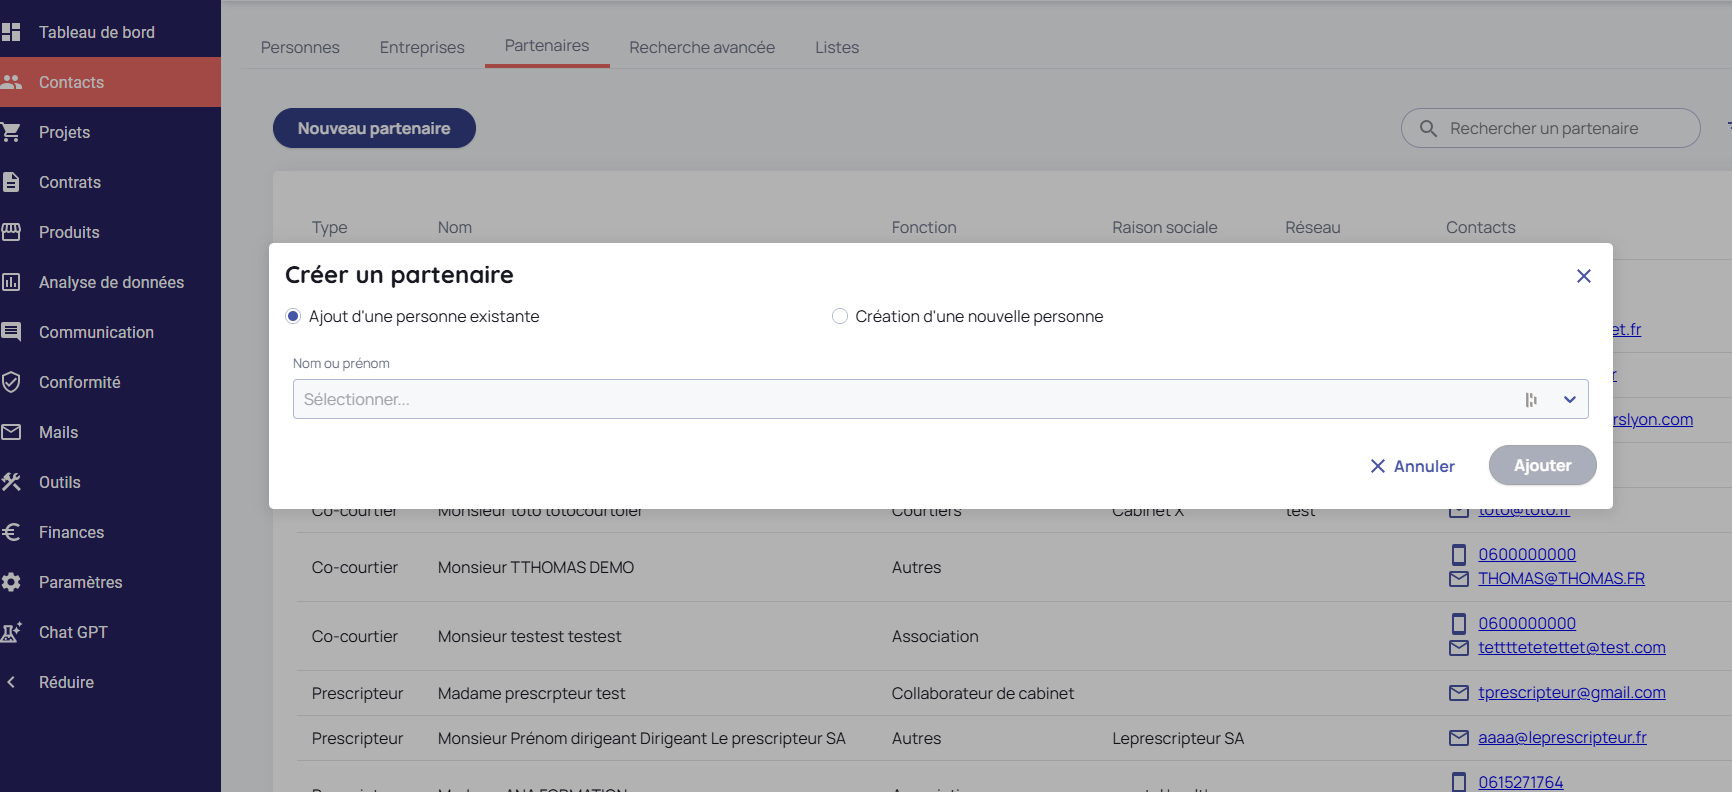Collapse sidebar with the Réduire chevron
This screenshot has width=1732, height=792.
pyautogui.click(x=11, y=682)
